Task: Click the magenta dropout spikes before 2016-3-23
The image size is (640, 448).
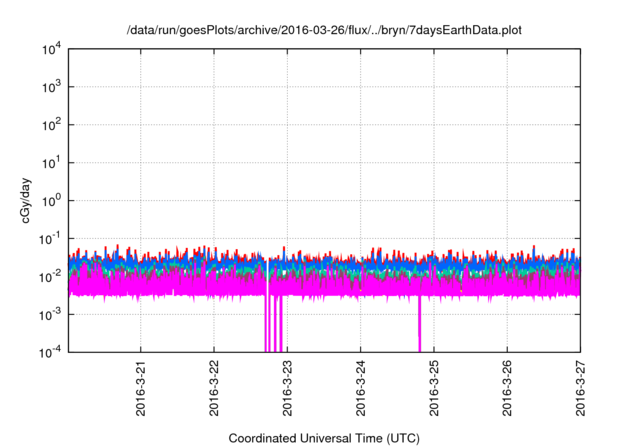Action: pyautogui.click(x=274, y=324)
